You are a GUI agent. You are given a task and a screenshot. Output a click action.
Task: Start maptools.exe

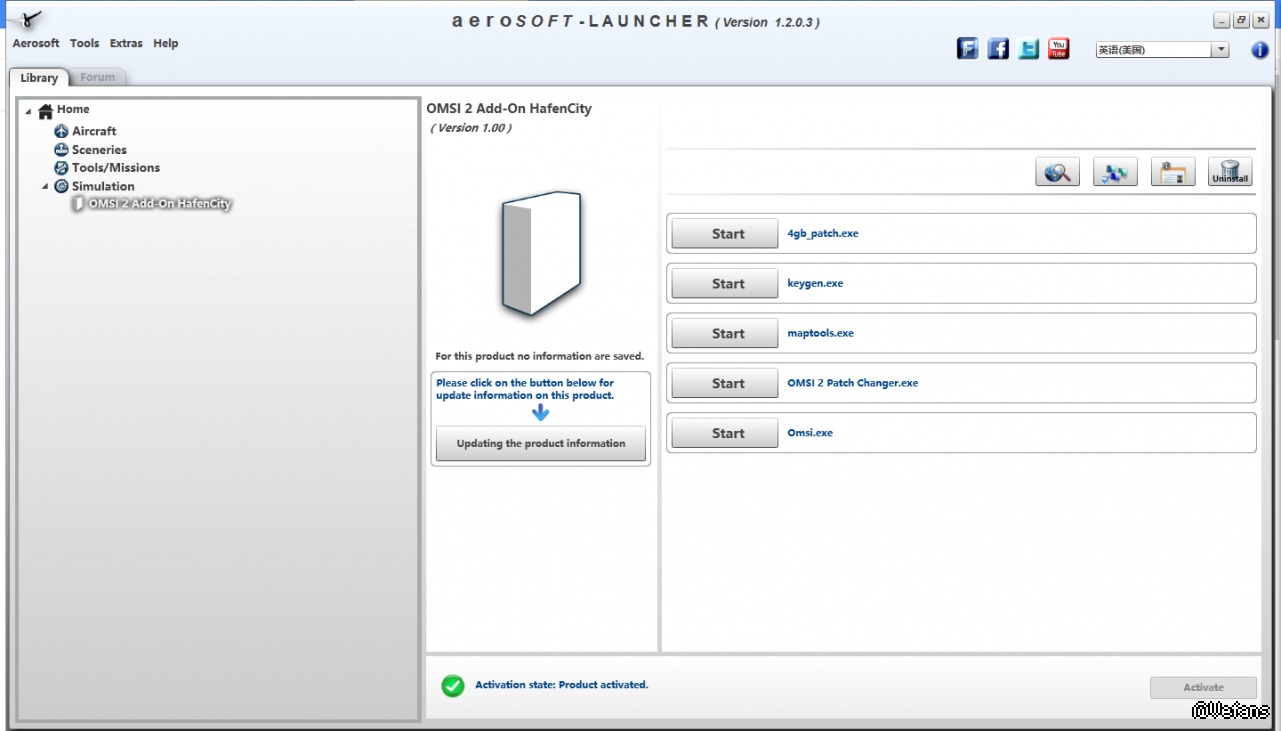(x=725, y=334)
